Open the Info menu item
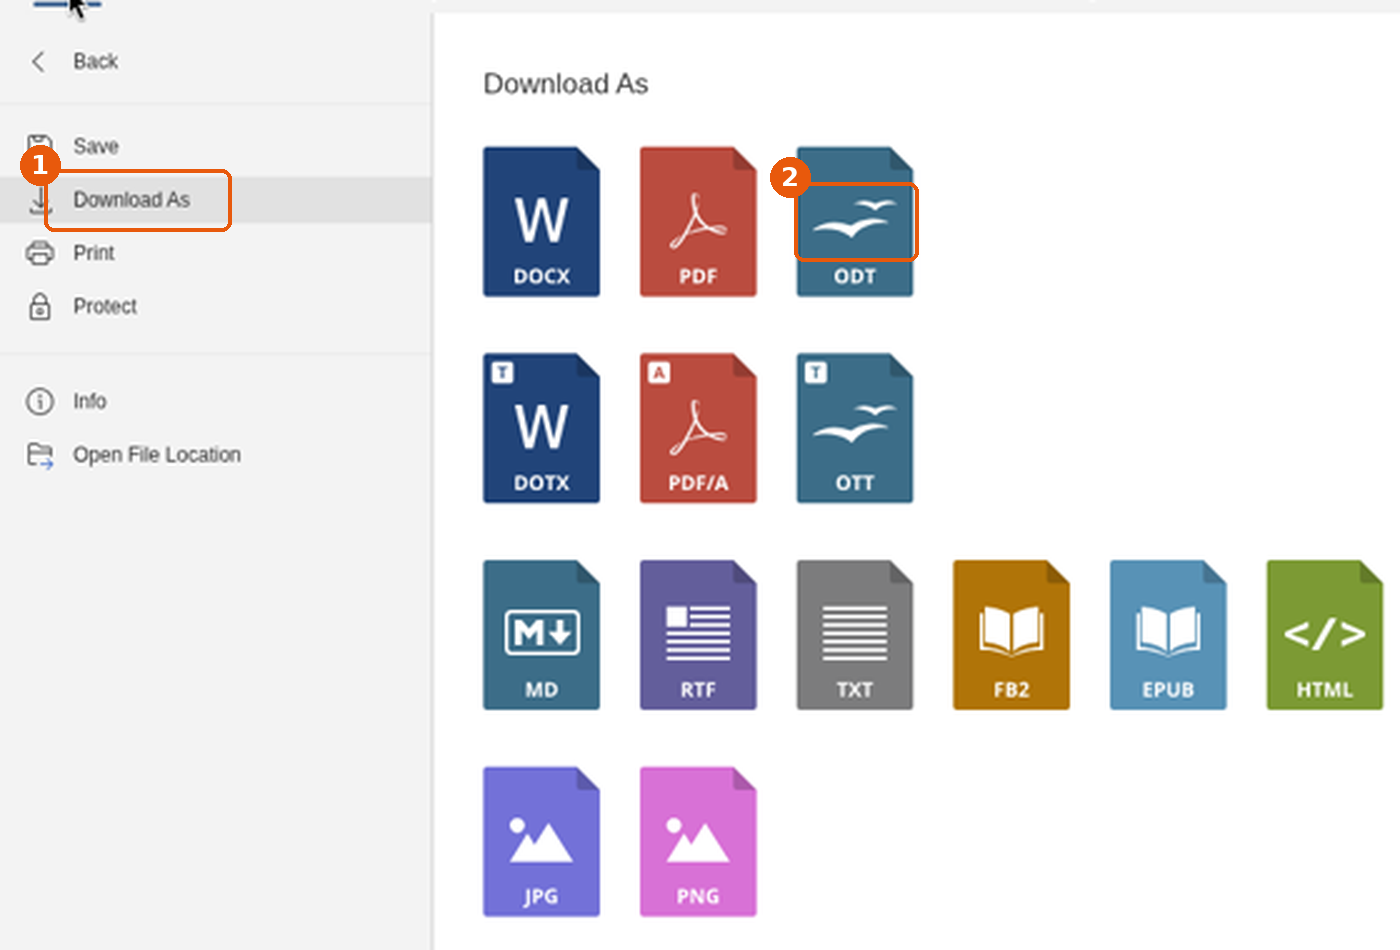Screen dimensions: 1400x950 (216, 401)
